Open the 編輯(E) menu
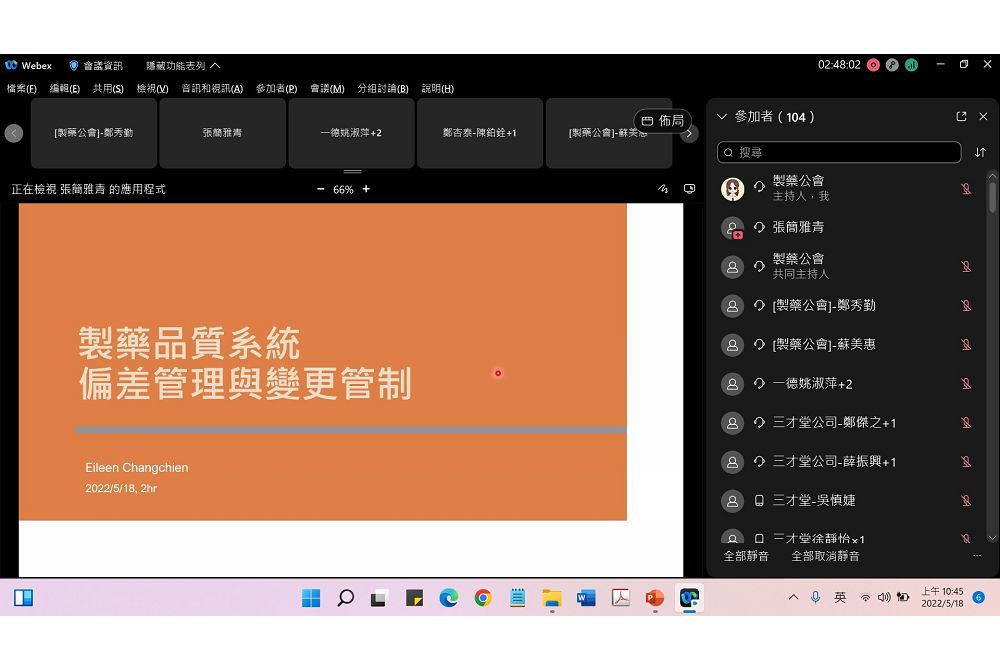The height and width of the screenshot is (670, 1000). 64,89
